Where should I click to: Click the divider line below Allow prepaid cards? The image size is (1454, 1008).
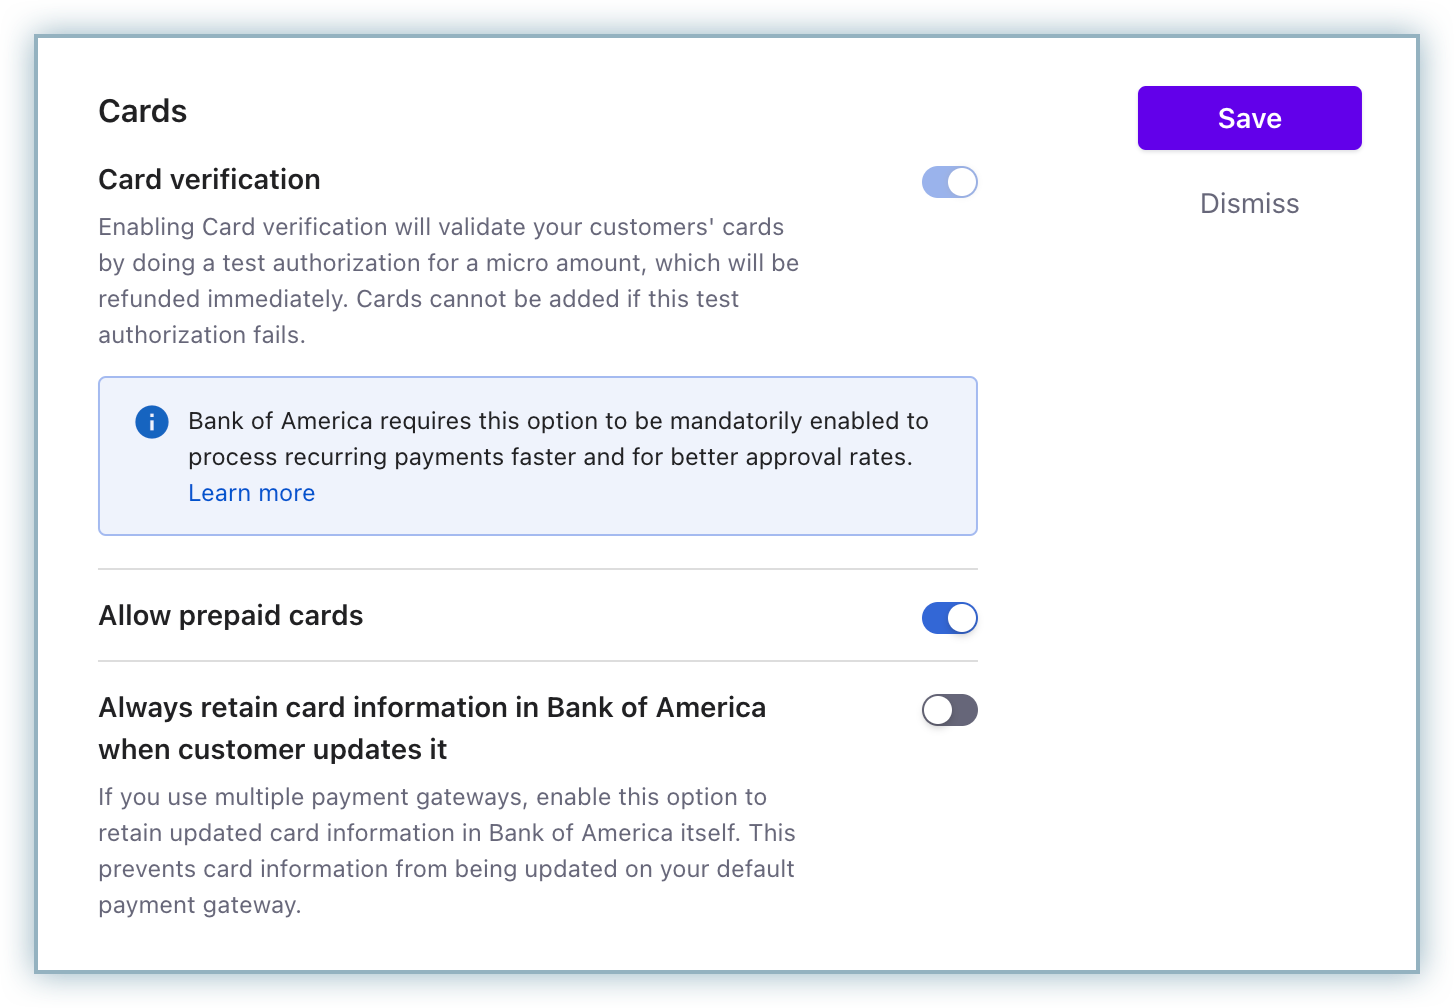538,661
